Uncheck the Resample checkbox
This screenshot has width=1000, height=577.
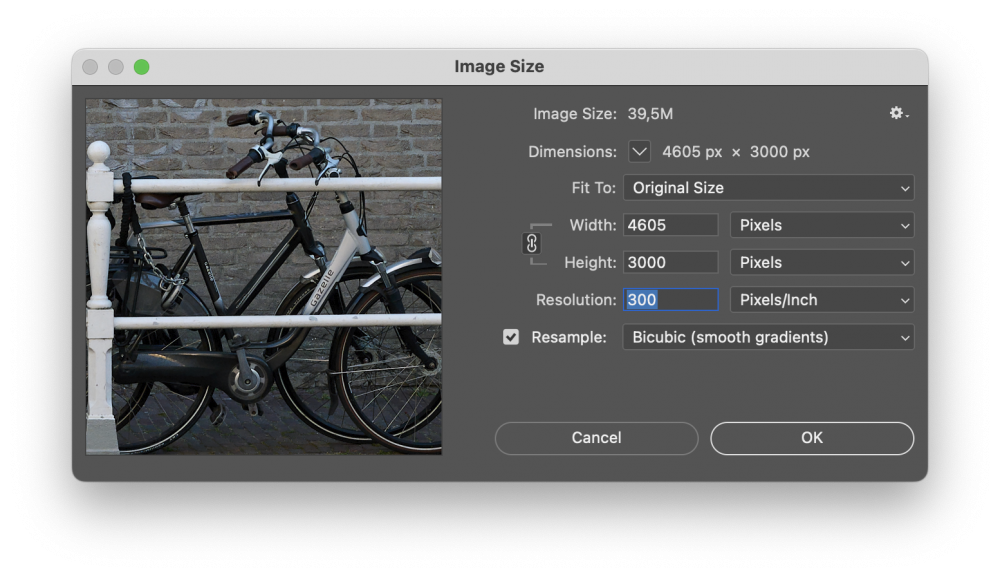tap(511, 337)
